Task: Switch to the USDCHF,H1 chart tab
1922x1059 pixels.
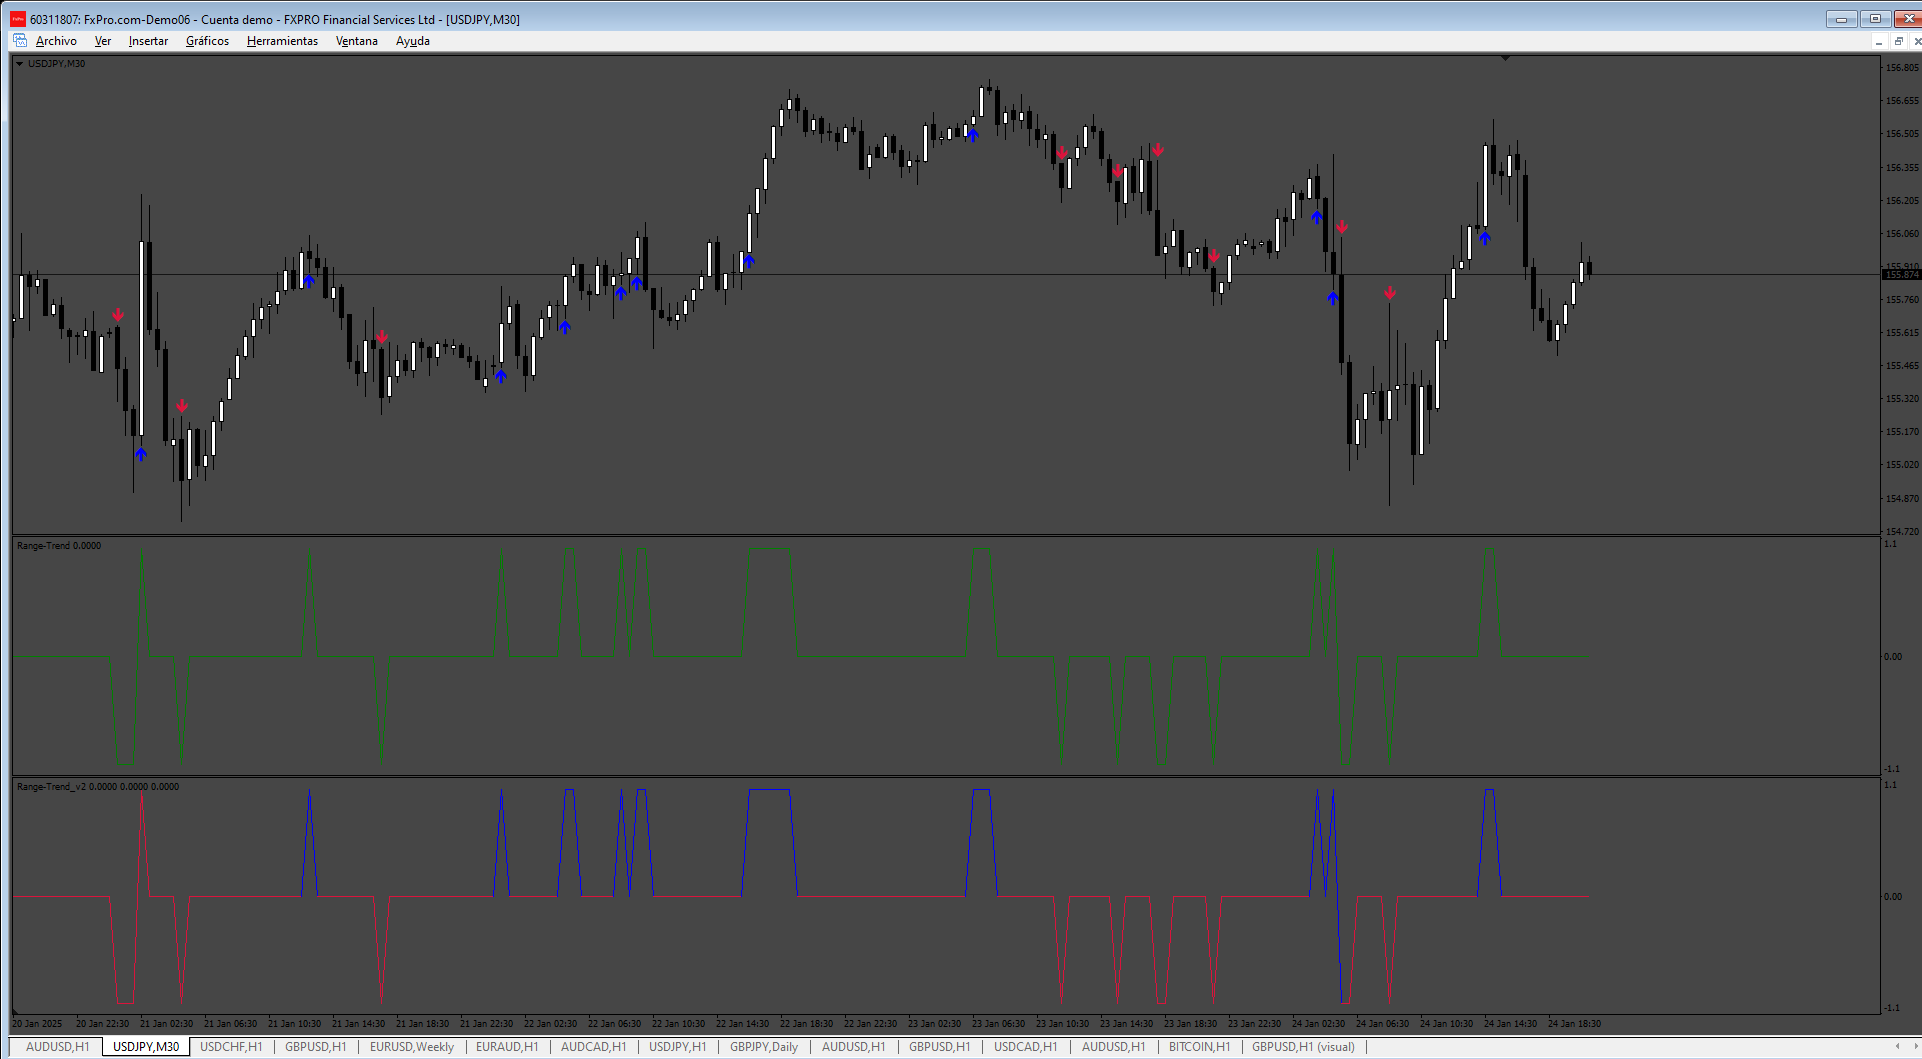Action: pyautogui.click(x=231, y=1047)
